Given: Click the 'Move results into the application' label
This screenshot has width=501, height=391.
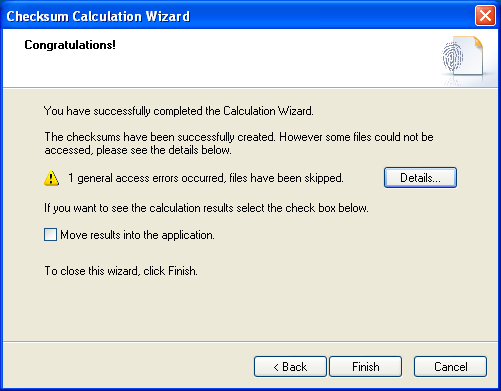Looking at the screenshot, I should tap(137, 235).
